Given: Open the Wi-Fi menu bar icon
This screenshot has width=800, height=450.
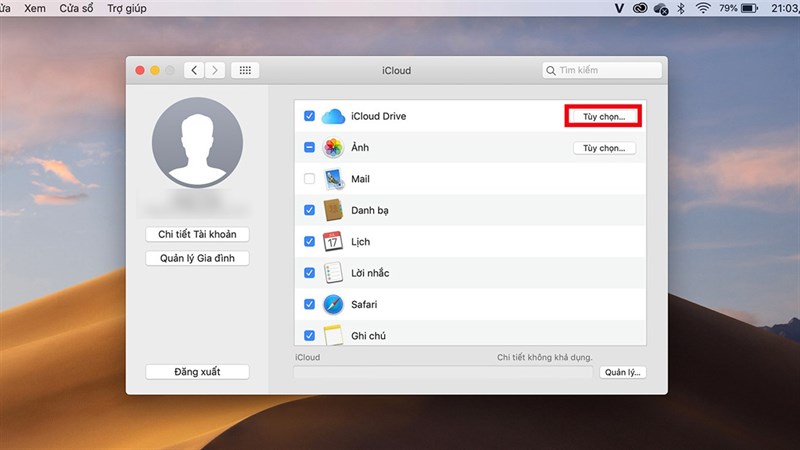Looking at the screenshot, I should point(703,8).
